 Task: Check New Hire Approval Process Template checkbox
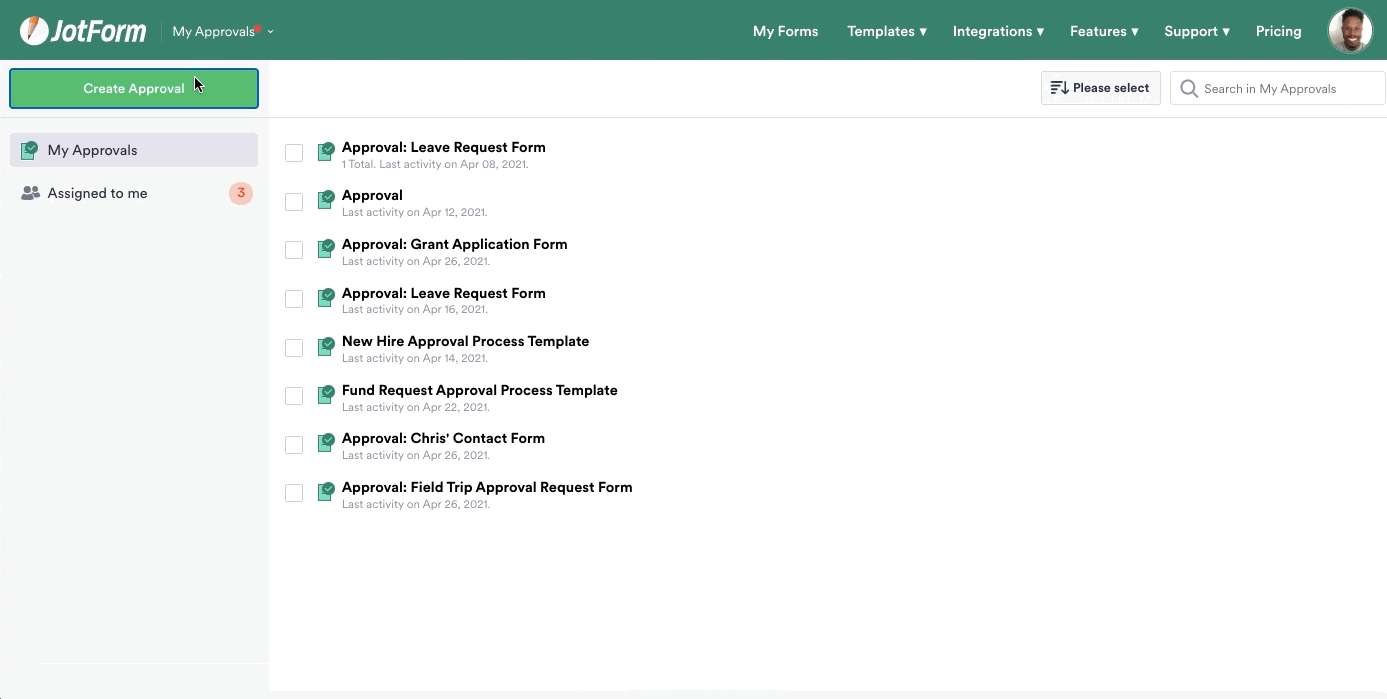coord(294,348)
